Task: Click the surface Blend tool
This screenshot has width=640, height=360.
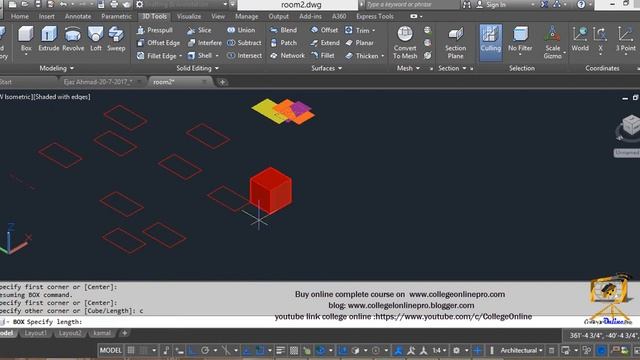Action: pyautogui.click(x=283, y=30)
